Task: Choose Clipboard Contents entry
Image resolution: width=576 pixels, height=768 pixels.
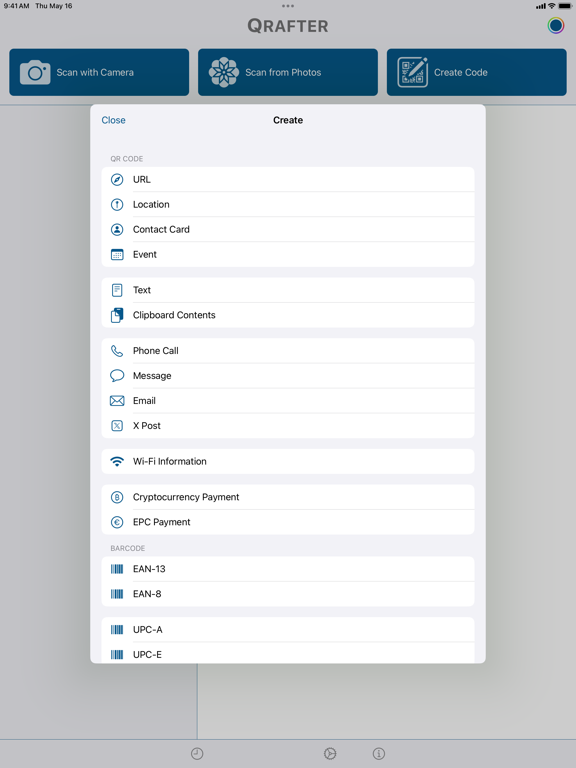Action: point(288,315)
